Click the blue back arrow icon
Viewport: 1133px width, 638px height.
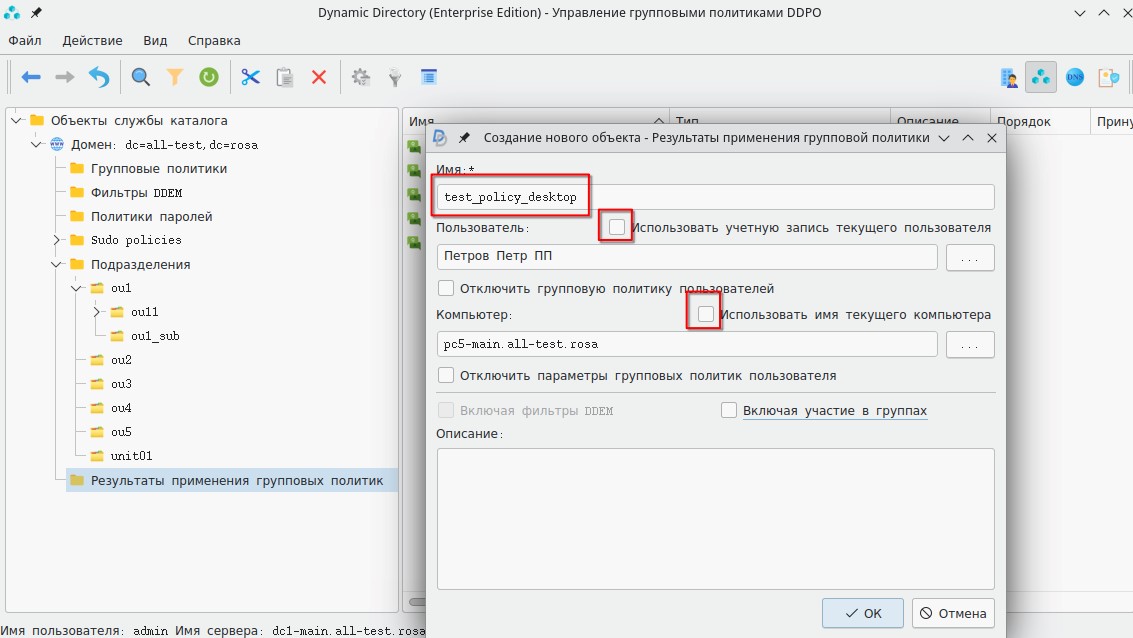(x=31, y=77)
